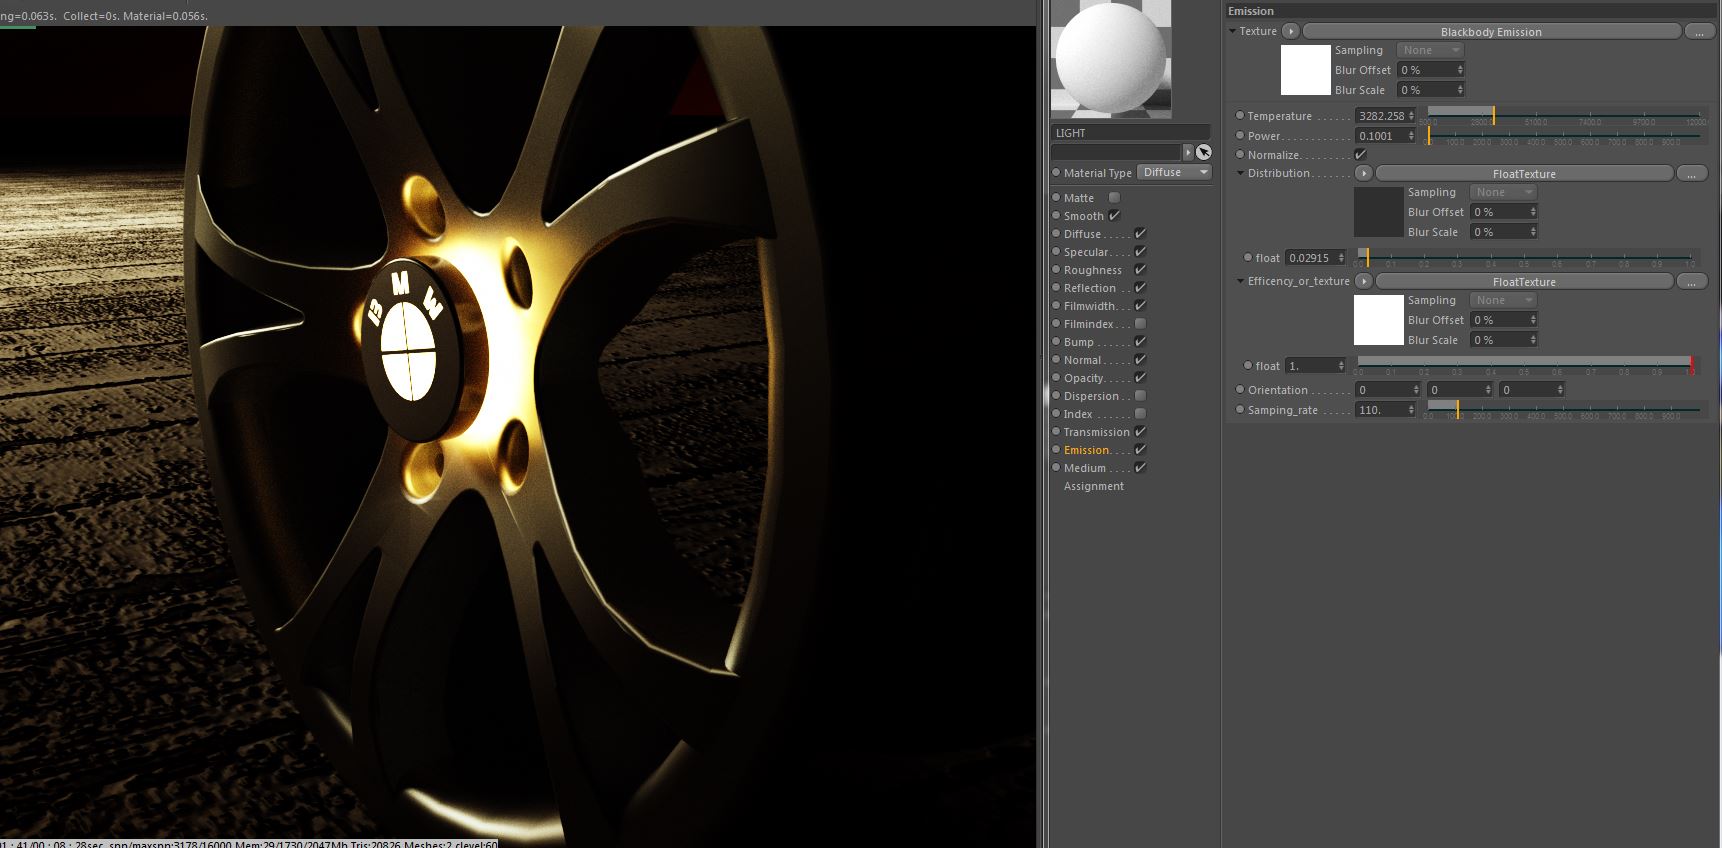Click the dark Distribution texture preview swatch
1722x848 pixels.
click(x=1379, y=212)
